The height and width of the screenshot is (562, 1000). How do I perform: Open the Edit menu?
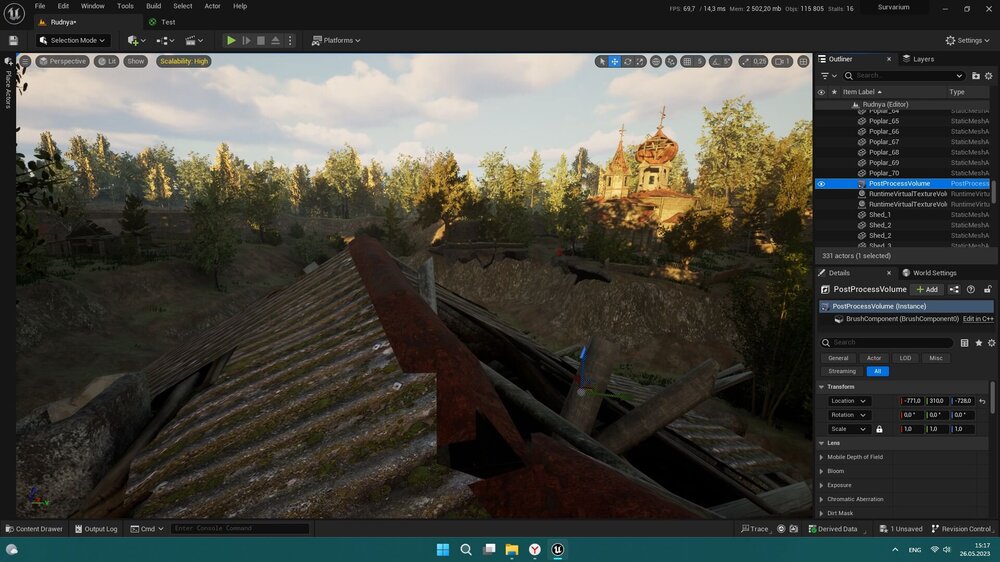point(63,6)
